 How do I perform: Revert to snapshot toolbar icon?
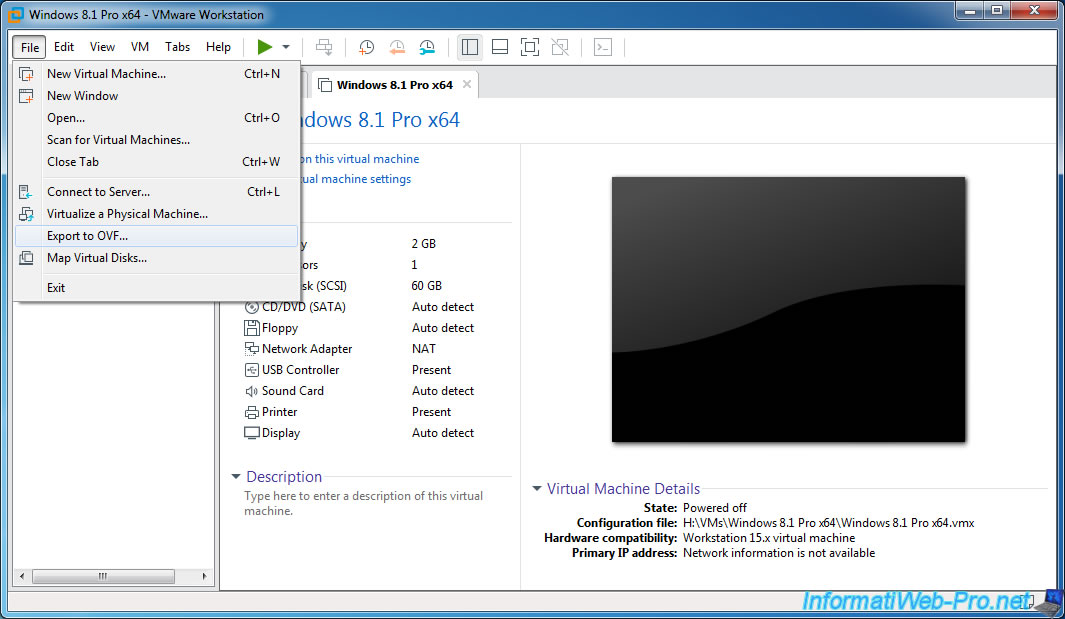pyautogui.click(x=397, y=47)
